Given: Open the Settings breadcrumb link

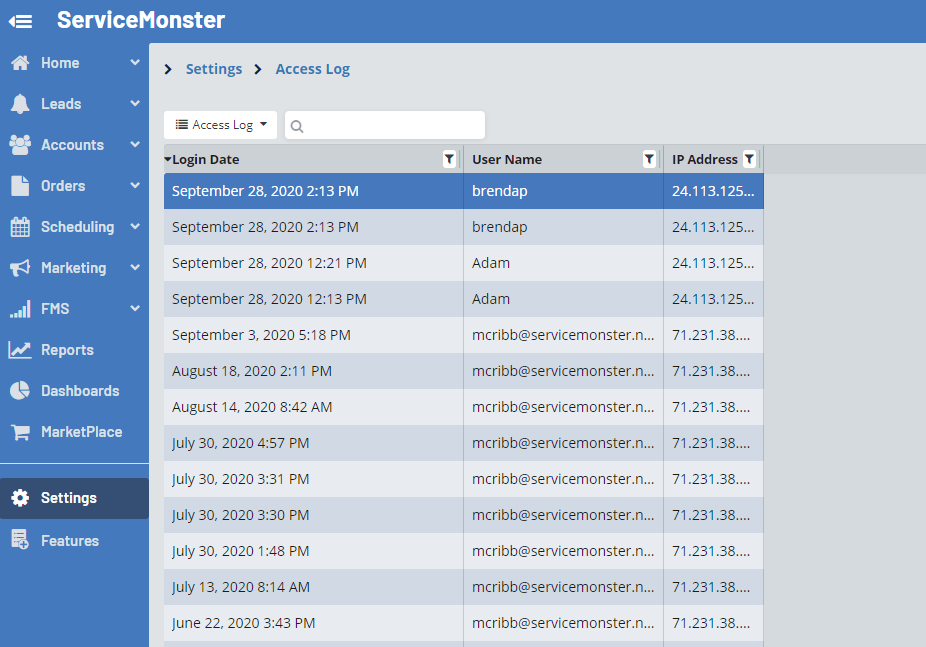Looking at the screenshot, I should click(214, 68).
